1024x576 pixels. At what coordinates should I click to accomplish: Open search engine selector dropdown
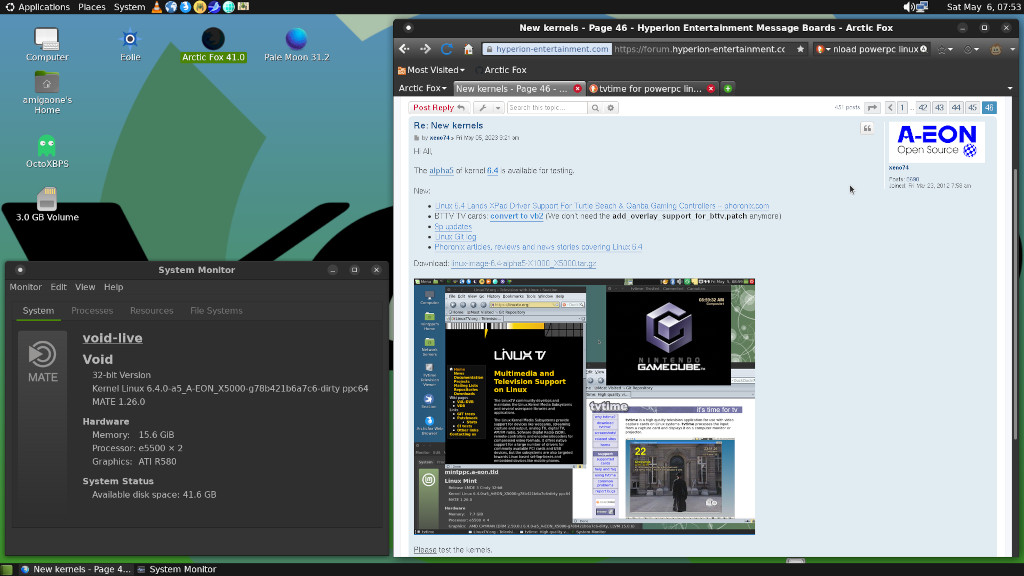tap(823, 49)
